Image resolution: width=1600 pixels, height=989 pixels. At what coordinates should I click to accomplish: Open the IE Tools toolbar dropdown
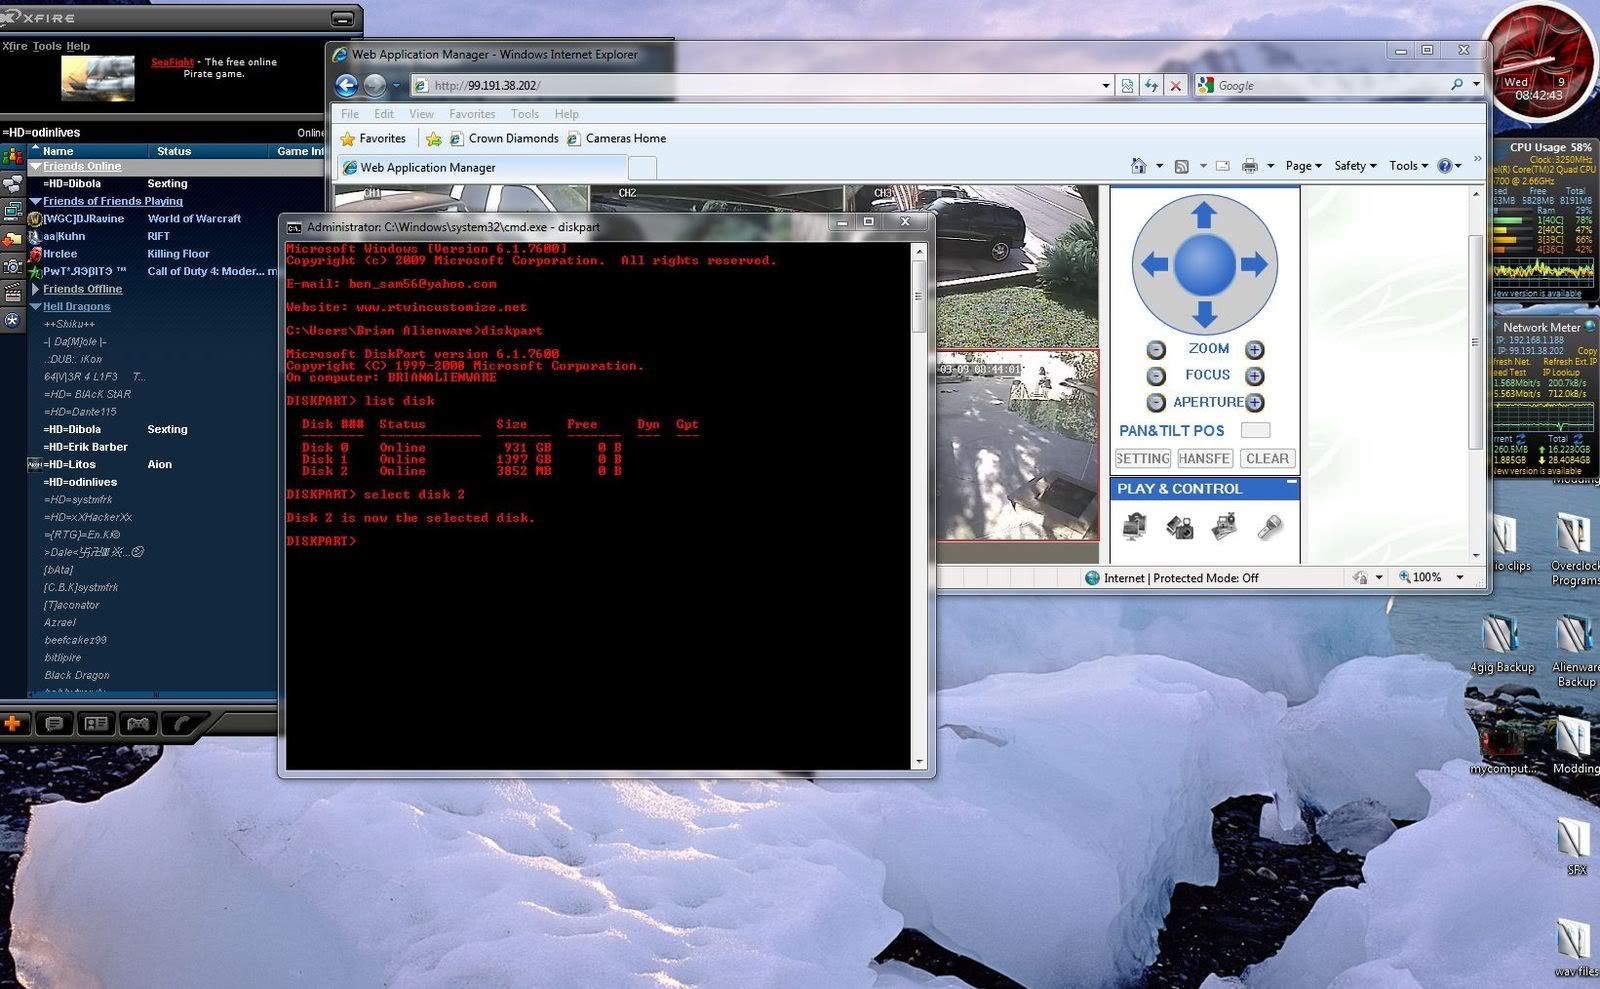[1408, 166]
